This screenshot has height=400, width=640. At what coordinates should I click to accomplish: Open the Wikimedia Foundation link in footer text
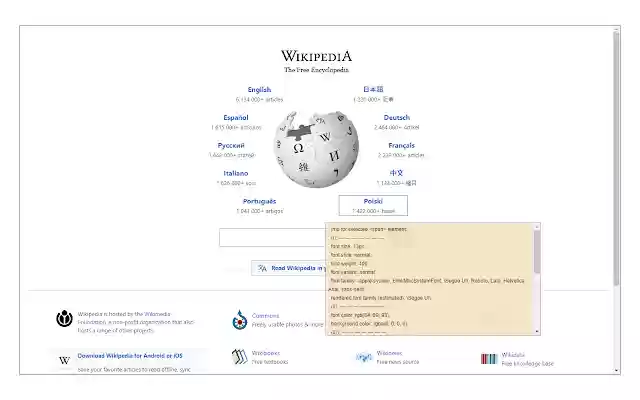pos(157,314)
